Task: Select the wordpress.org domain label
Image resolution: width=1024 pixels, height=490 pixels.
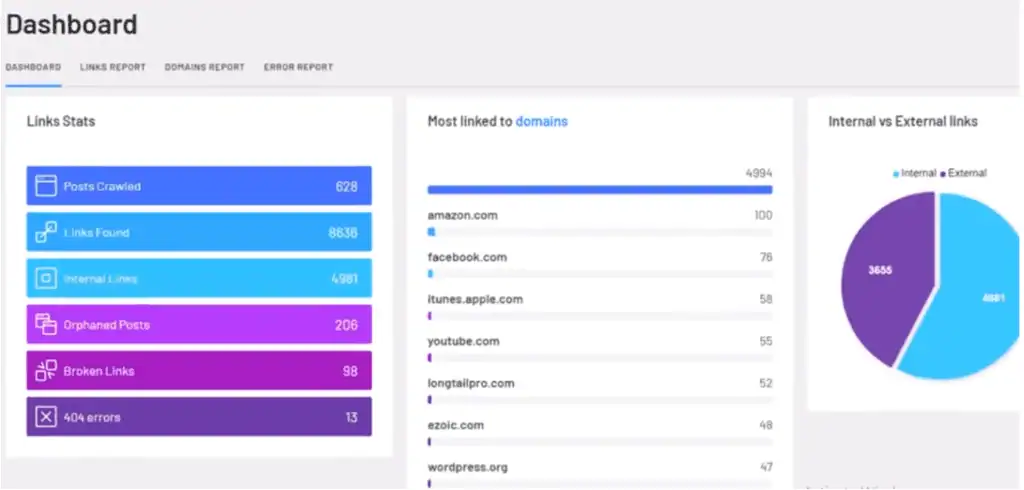Action: pos(468,467)
